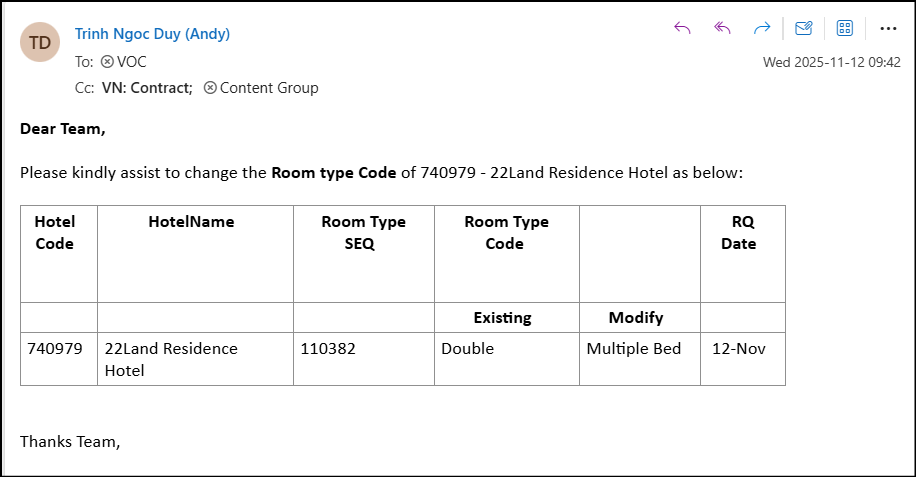Click the Multiple Bed table cell
The height and width of the screenshot is (477, 916).
[x=633, y=349]
